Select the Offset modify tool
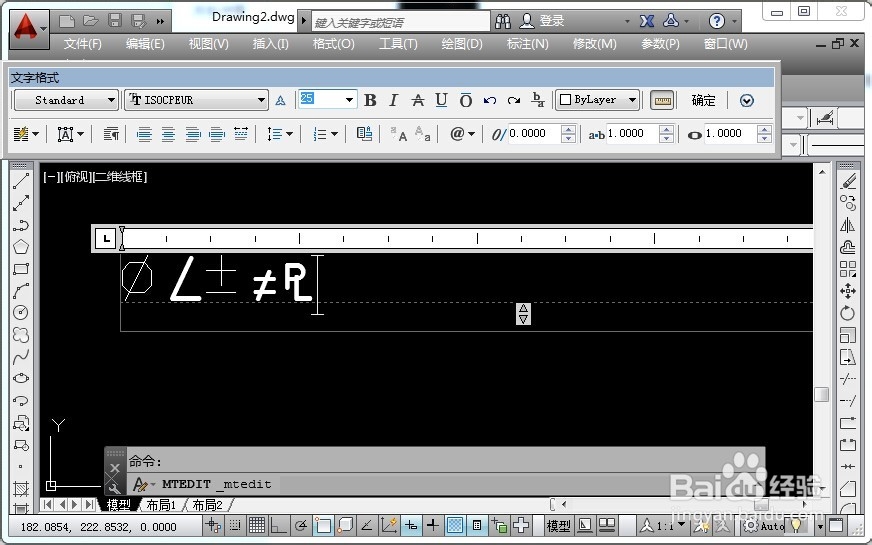 tap(848, 247)
